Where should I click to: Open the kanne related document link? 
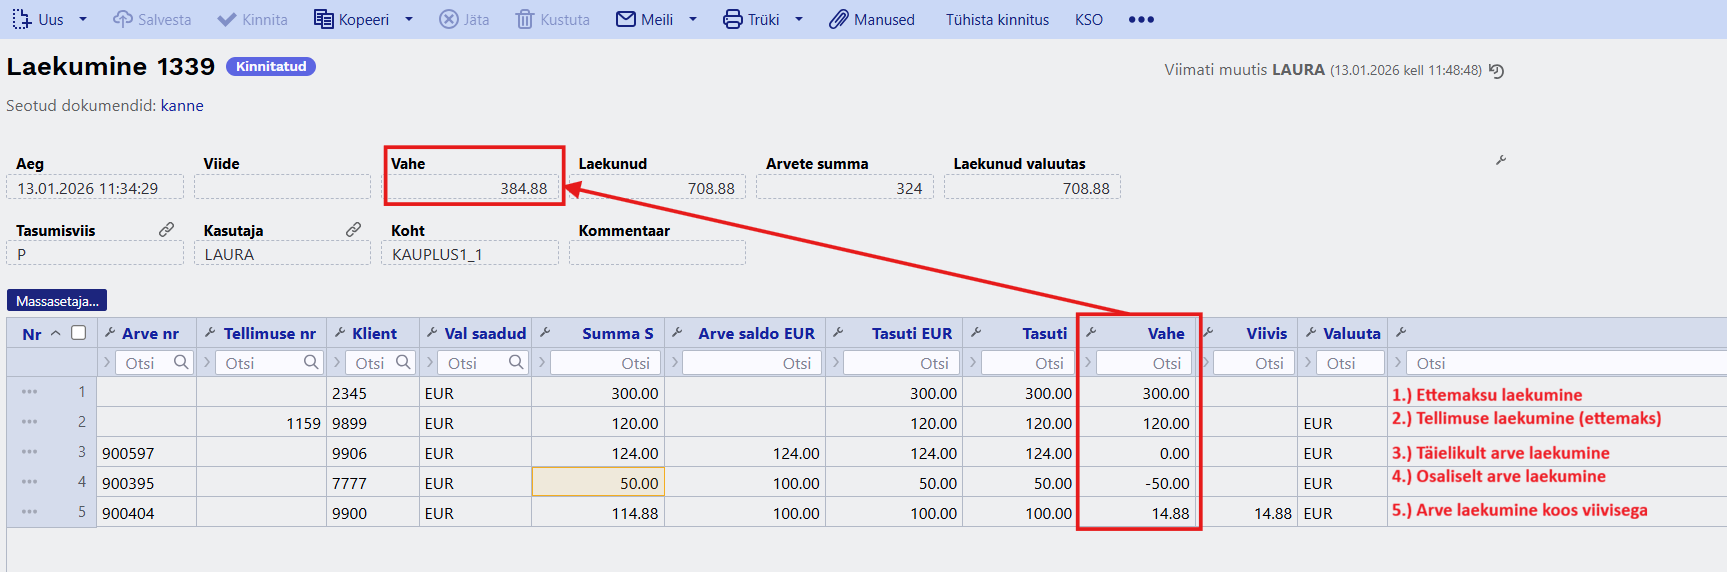182,106
